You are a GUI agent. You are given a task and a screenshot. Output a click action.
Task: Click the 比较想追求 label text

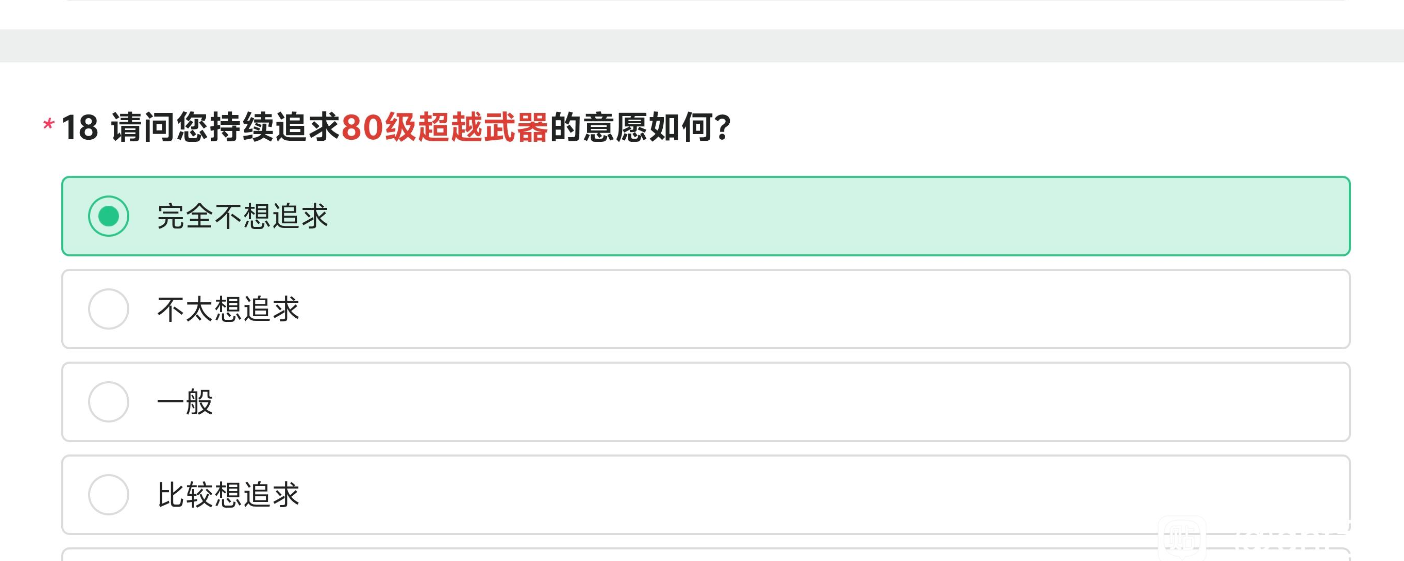pos(228,495)
